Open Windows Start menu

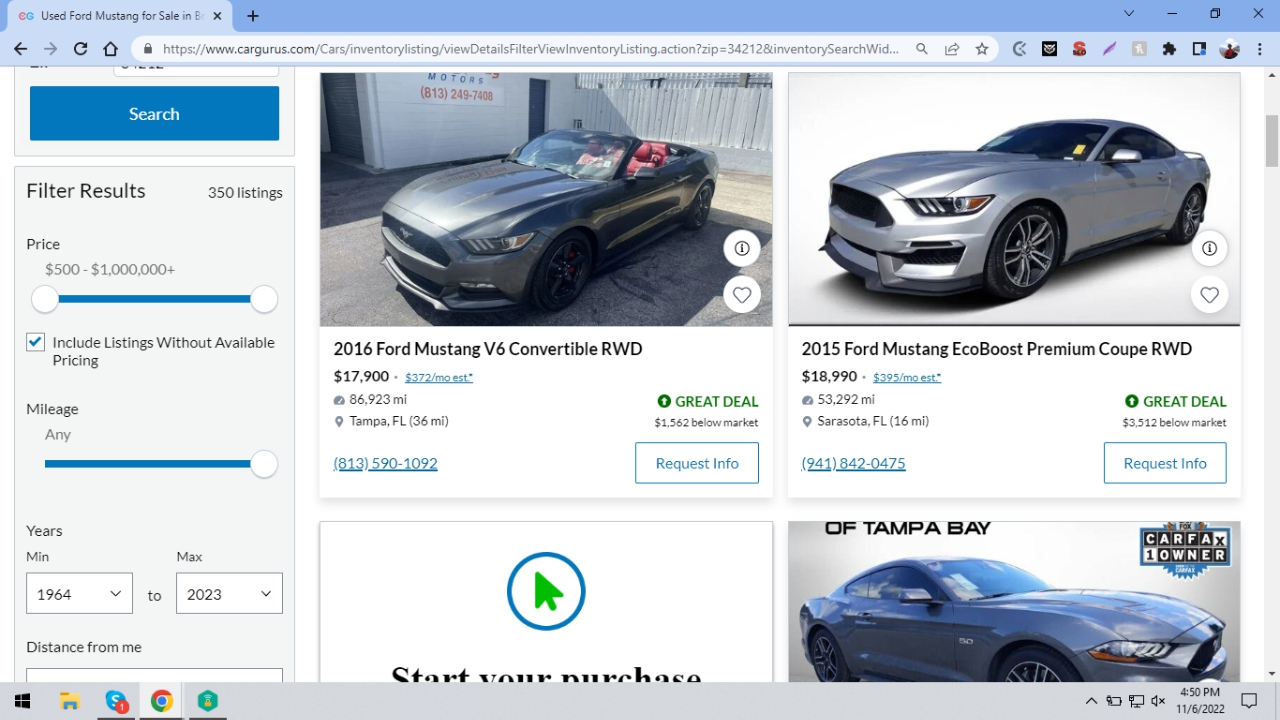tap(23, 701)
